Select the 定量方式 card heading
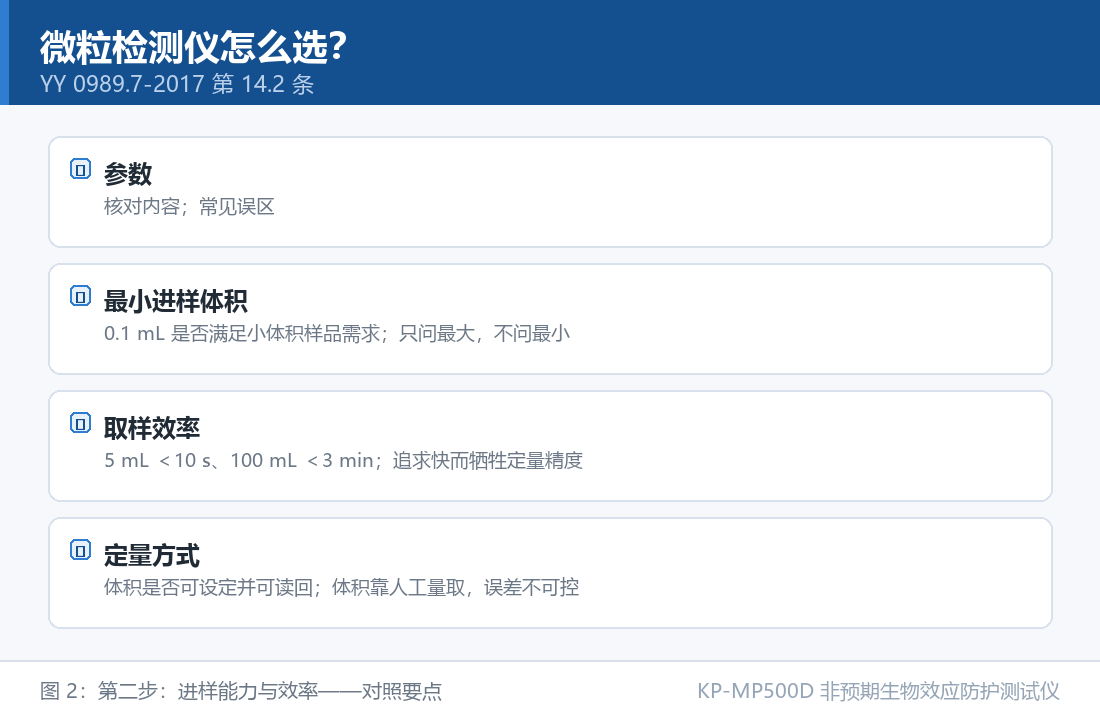This screenshot has height=720, width=1100. click(x=152, y=555)
